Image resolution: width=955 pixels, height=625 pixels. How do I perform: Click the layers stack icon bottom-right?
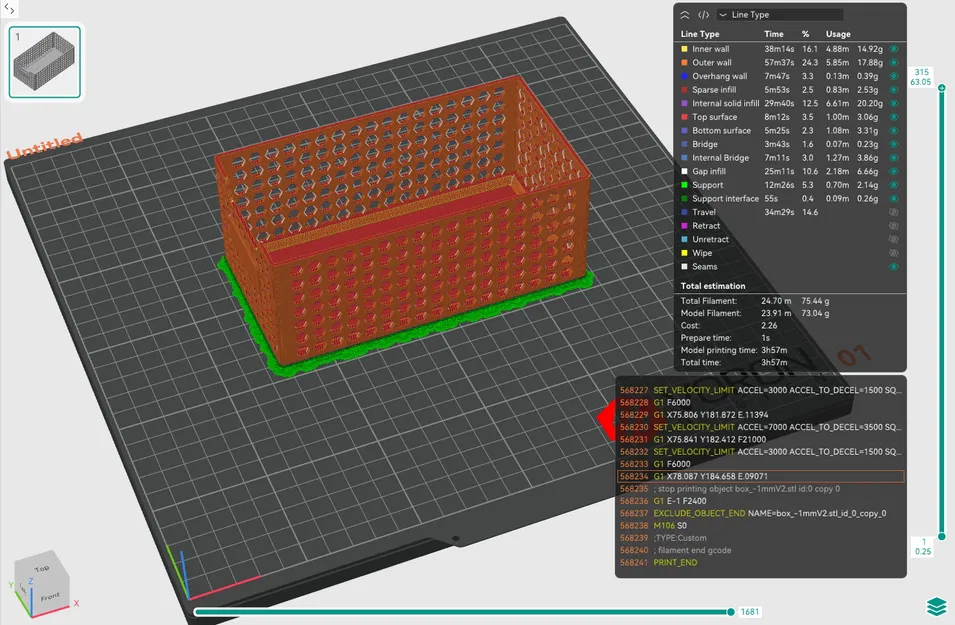pos(938,604)
